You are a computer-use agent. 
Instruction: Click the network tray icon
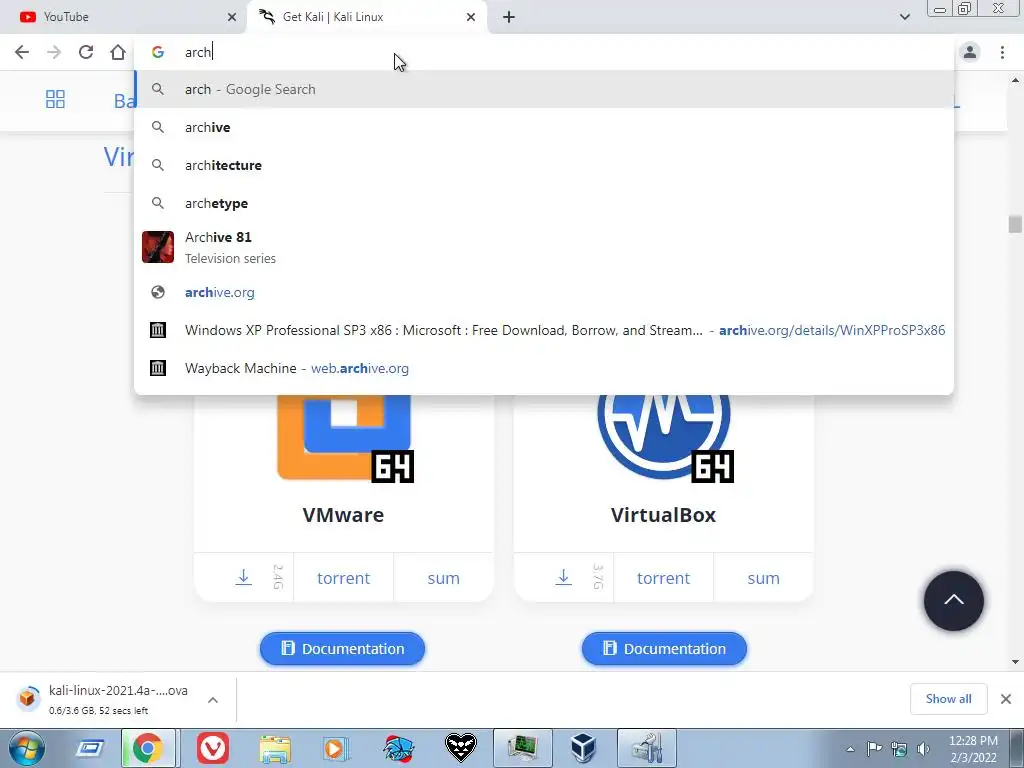[899, 749]
